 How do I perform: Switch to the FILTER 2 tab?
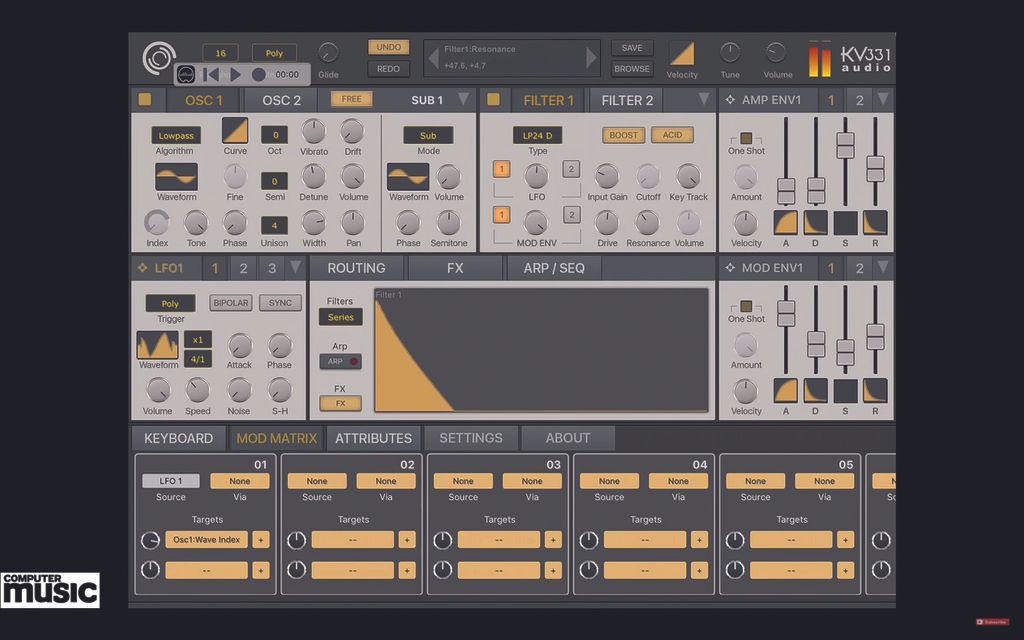click(626, 100)
